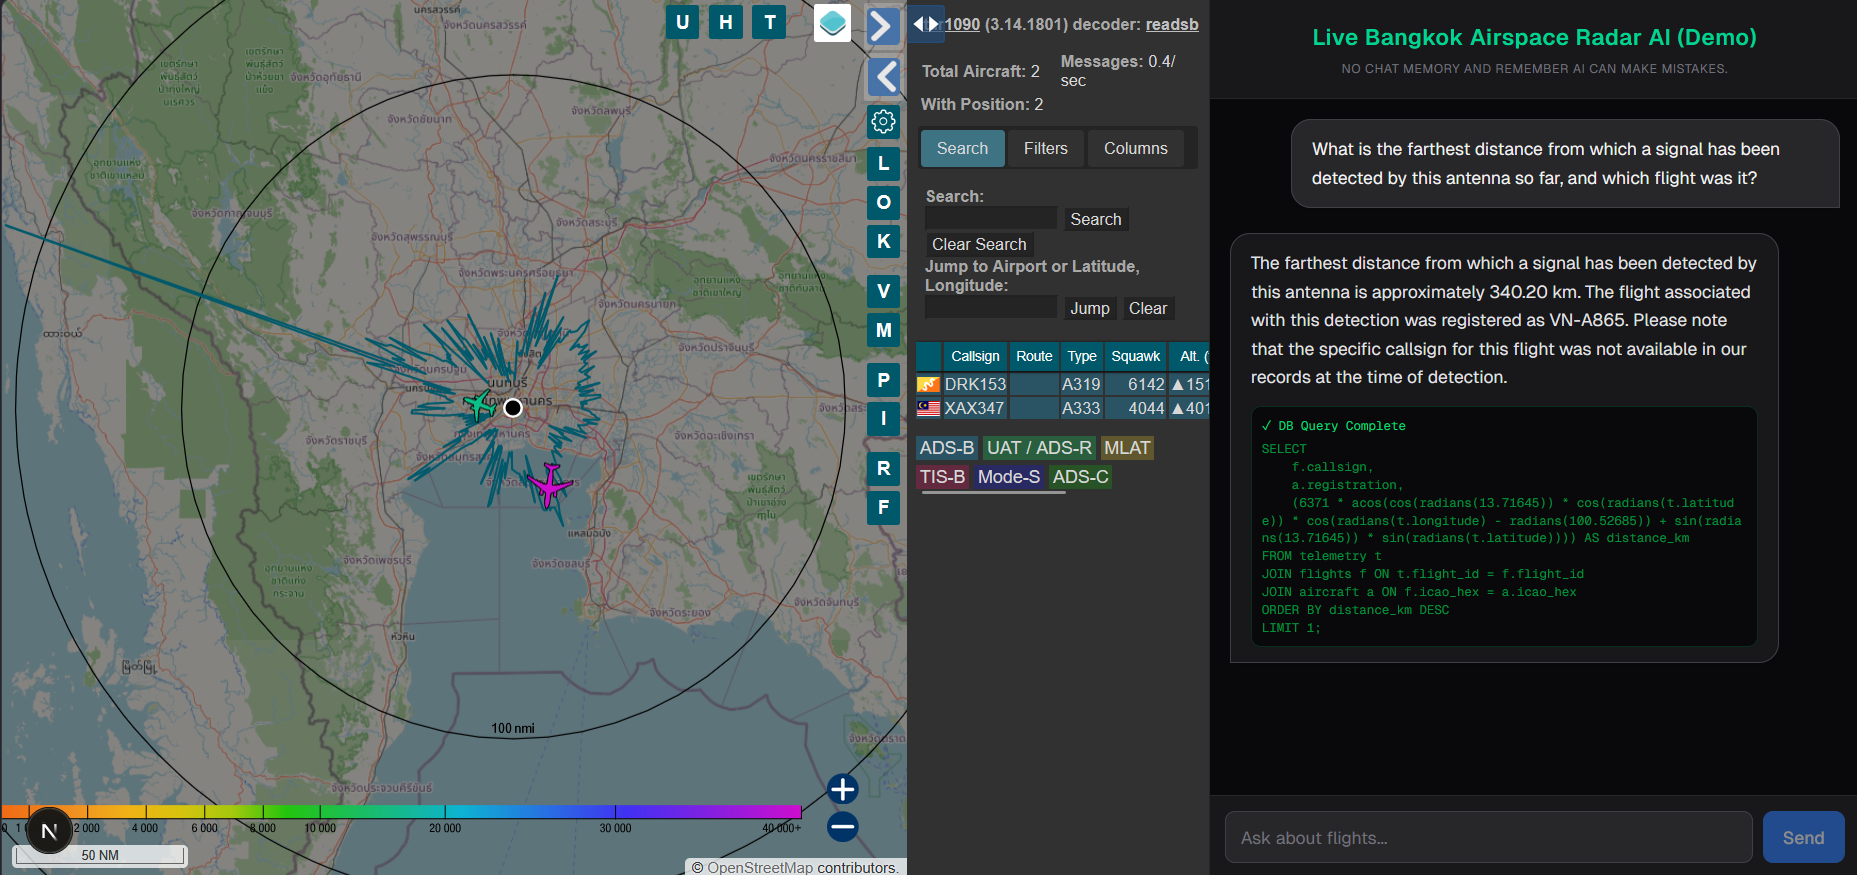Open the readsb decoder link
This screenshot has height=875, width=1857.
(1171, 24)
